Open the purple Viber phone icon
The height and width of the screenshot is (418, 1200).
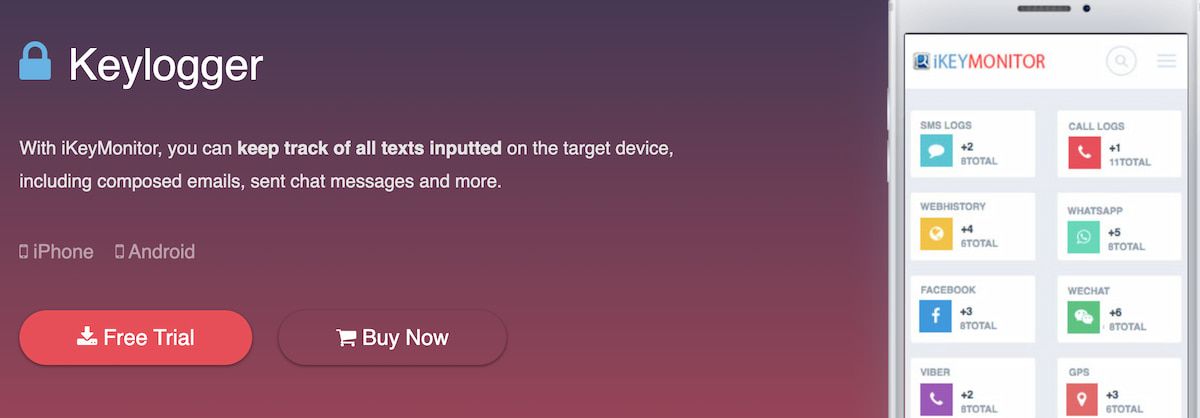click(x=937, y=400)
